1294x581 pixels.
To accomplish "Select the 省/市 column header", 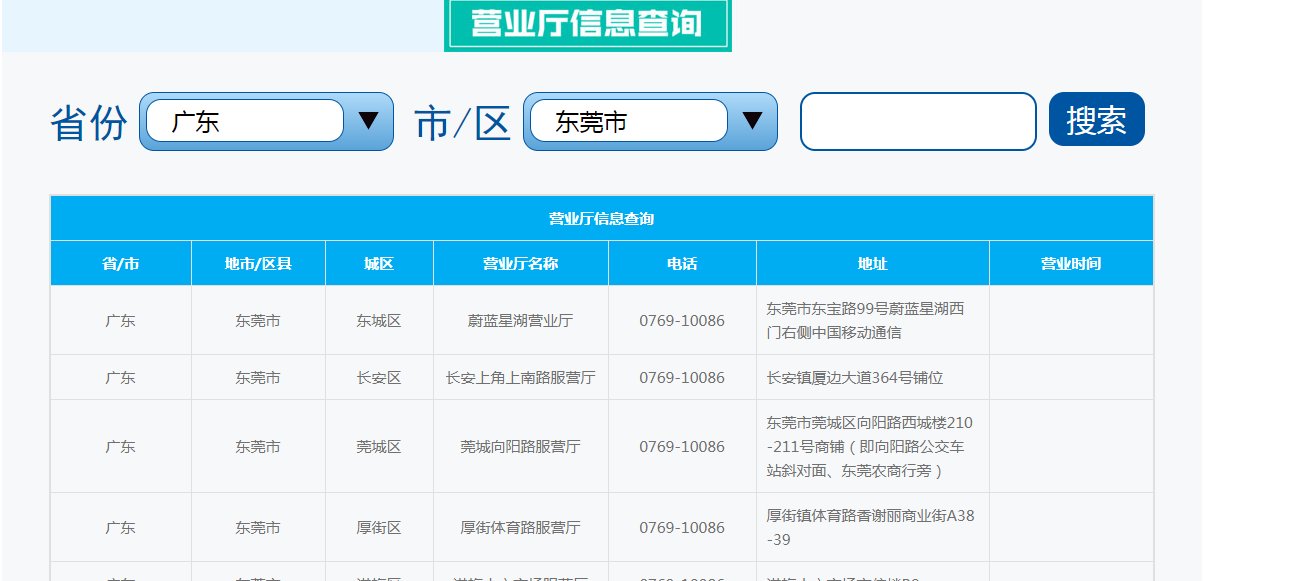I will pyautogui.click(x=120, y=262).
